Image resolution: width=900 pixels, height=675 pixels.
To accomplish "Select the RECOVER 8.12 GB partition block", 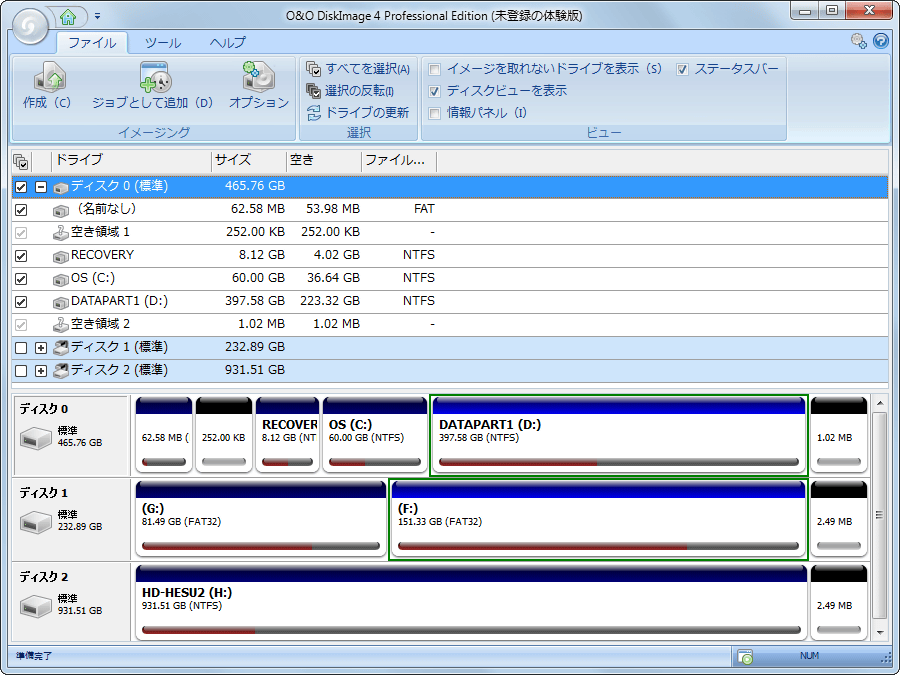I will click(x=288, y=435).
